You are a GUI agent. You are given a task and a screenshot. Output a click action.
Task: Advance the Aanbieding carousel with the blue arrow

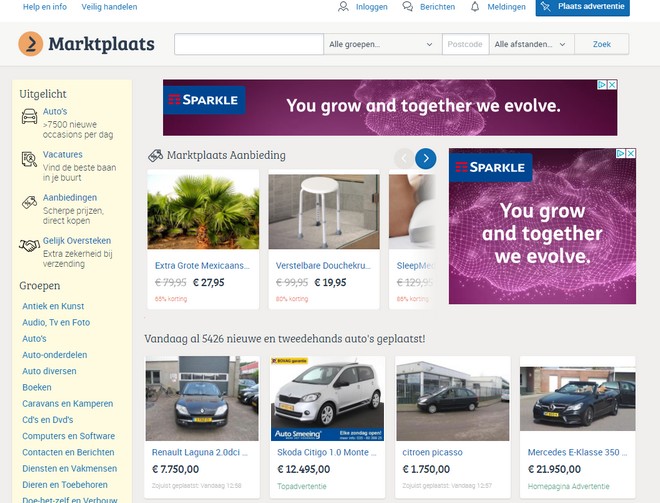coord(426,158)
